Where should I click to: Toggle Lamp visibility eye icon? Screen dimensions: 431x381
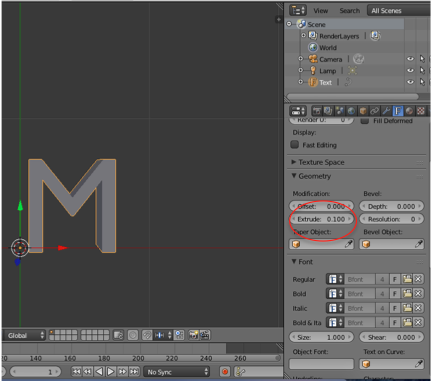pos(410,70)
